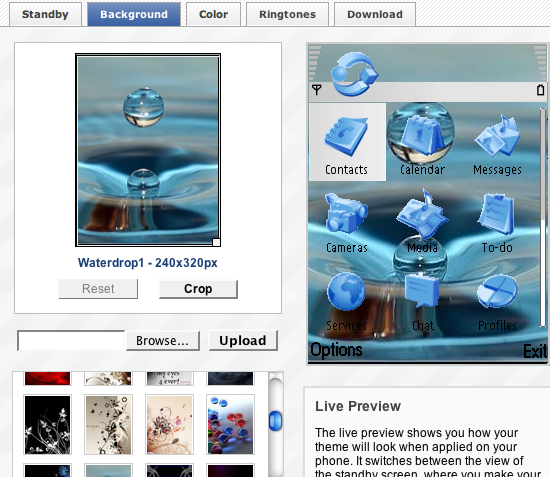
Task: Select the peach flower swirl wallpaper thumbnail
Action: pyautogui.click(x=169, y=425)
